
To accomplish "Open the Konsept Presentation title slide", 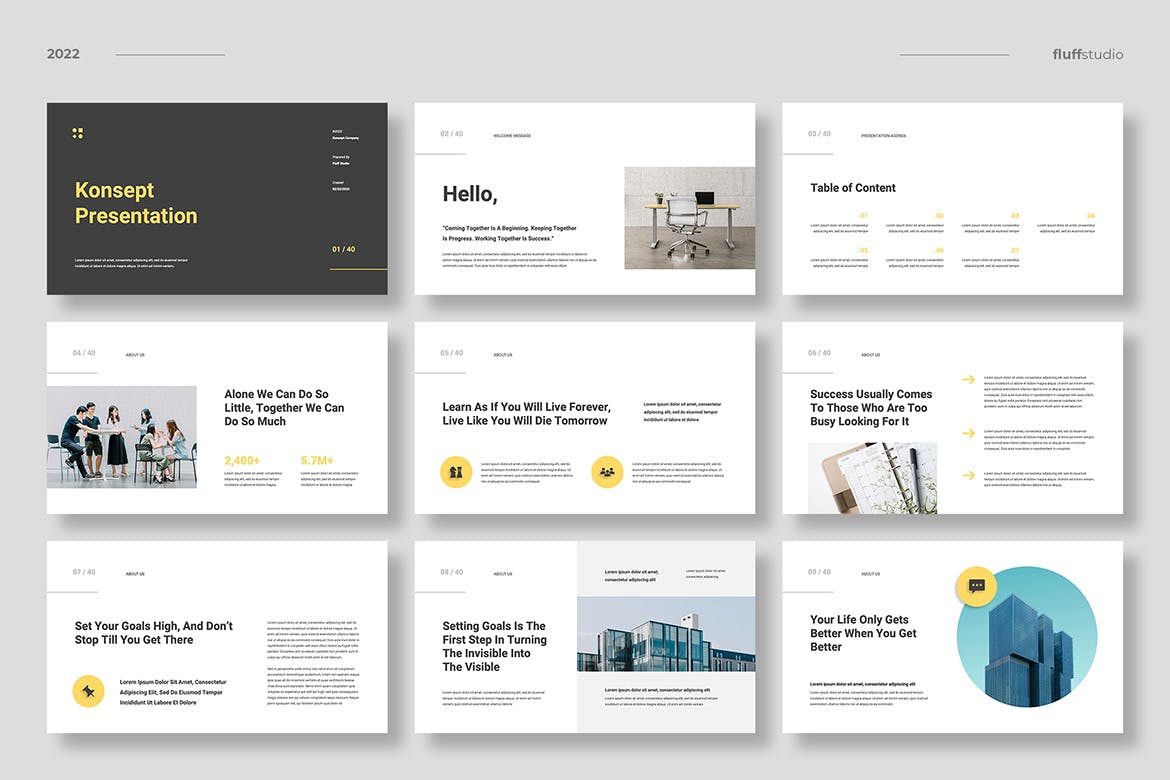I will pos(217,199).
